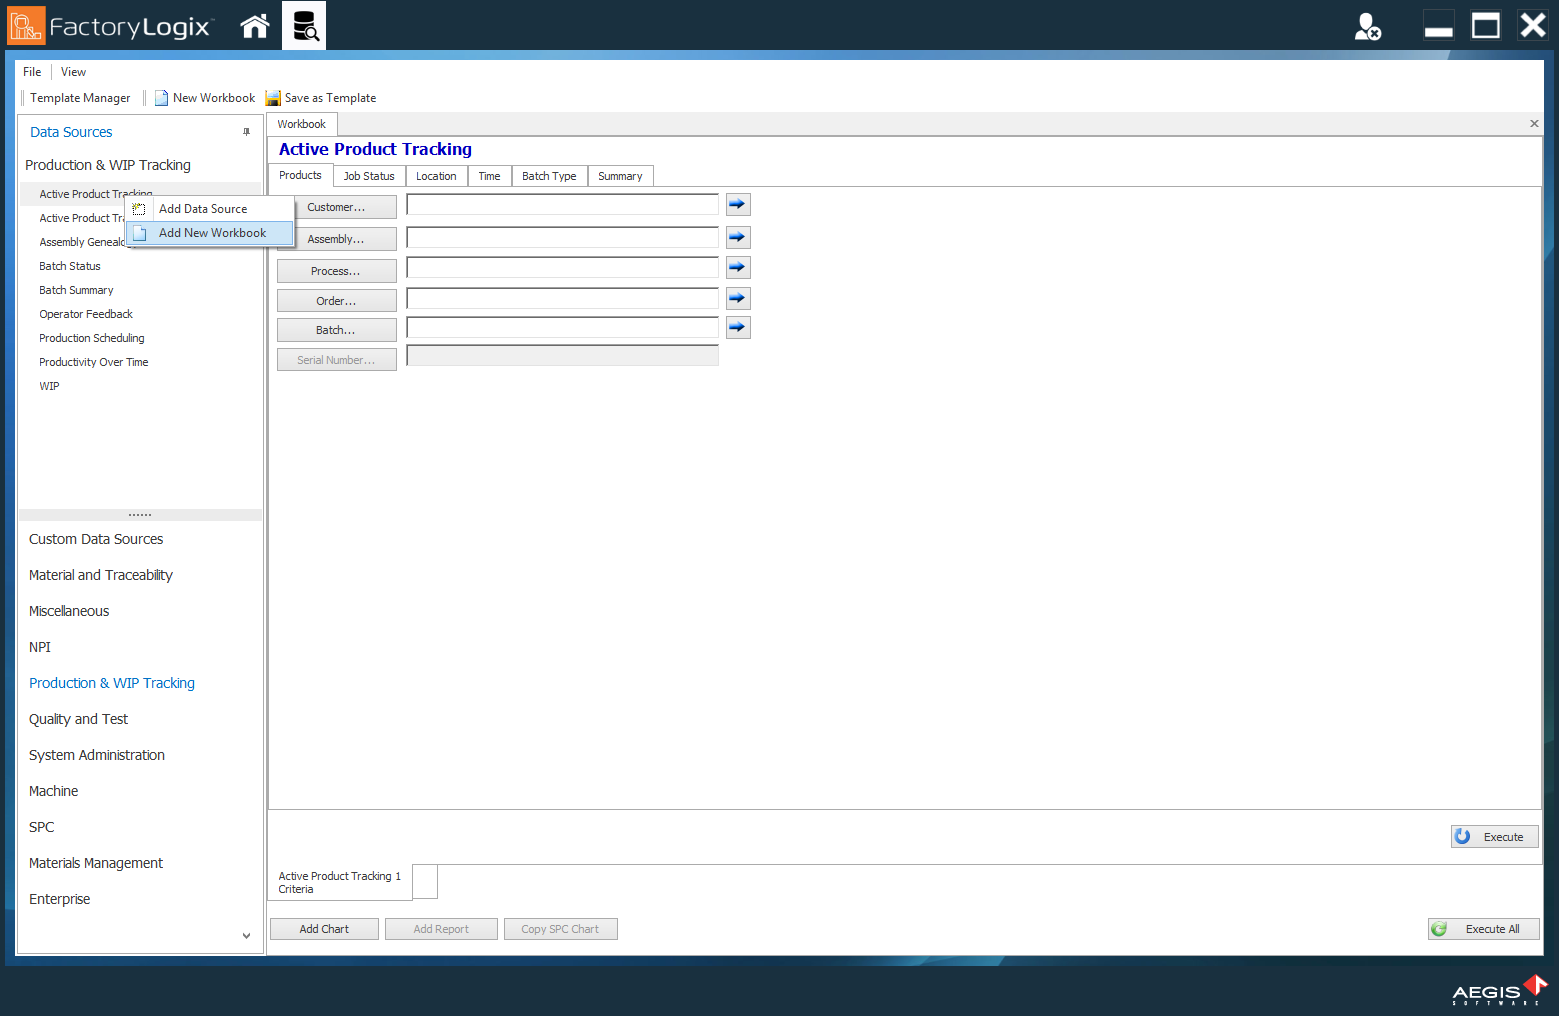Select the Summary tab
This screenshot has height=1016, width=1559.
pos(620,175)
